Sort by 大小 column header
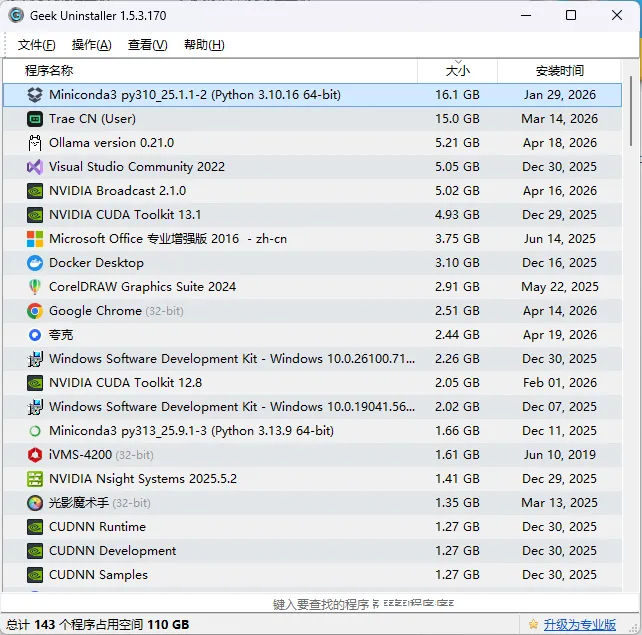 tap(457, 71)
